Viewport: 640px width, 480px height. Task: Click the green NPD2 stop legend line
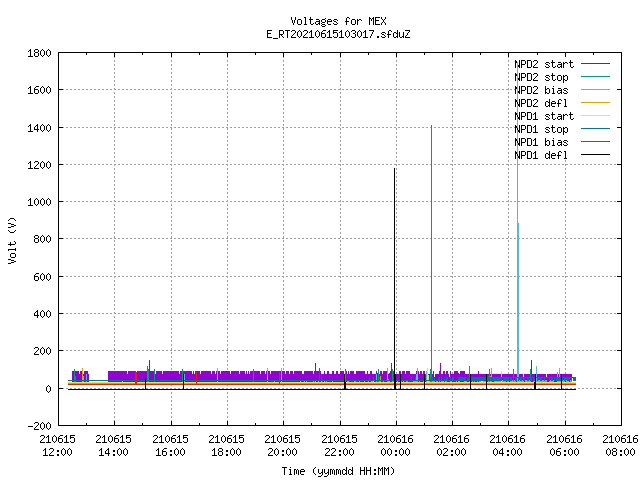[x=595, y=77]
